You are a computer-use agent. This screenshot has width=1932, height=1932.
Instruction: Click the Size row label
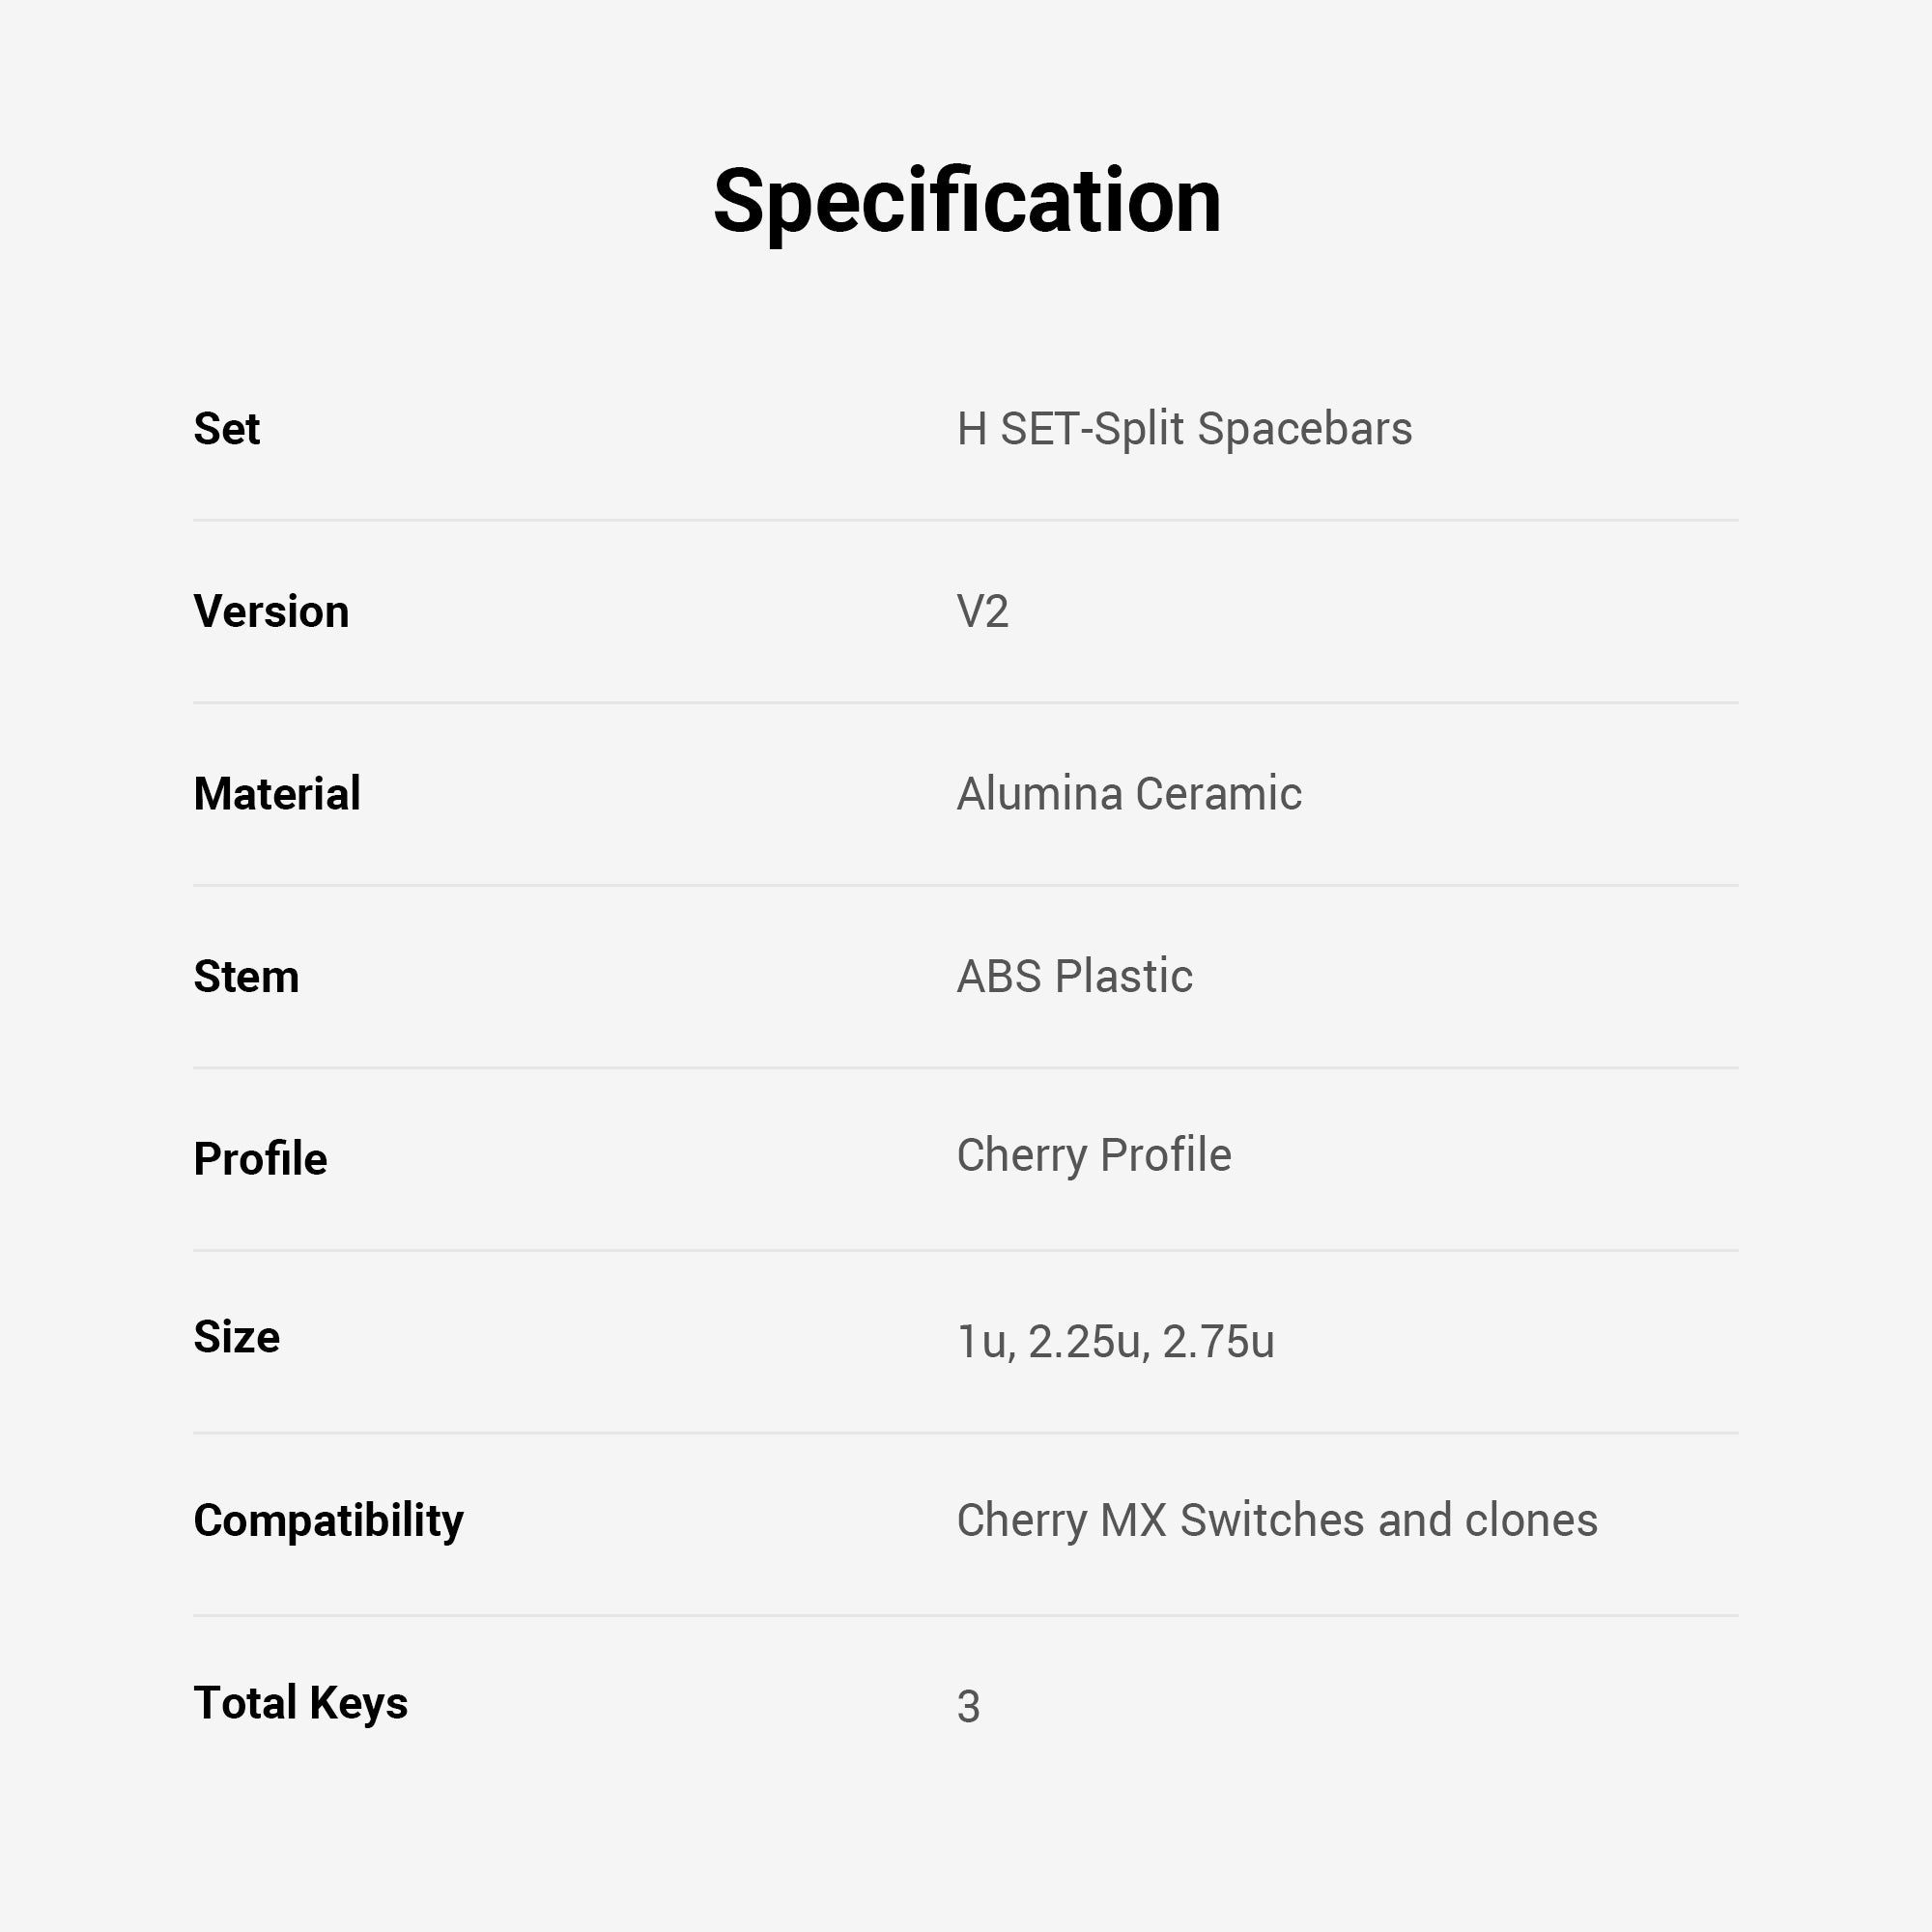pos(236,1337)
